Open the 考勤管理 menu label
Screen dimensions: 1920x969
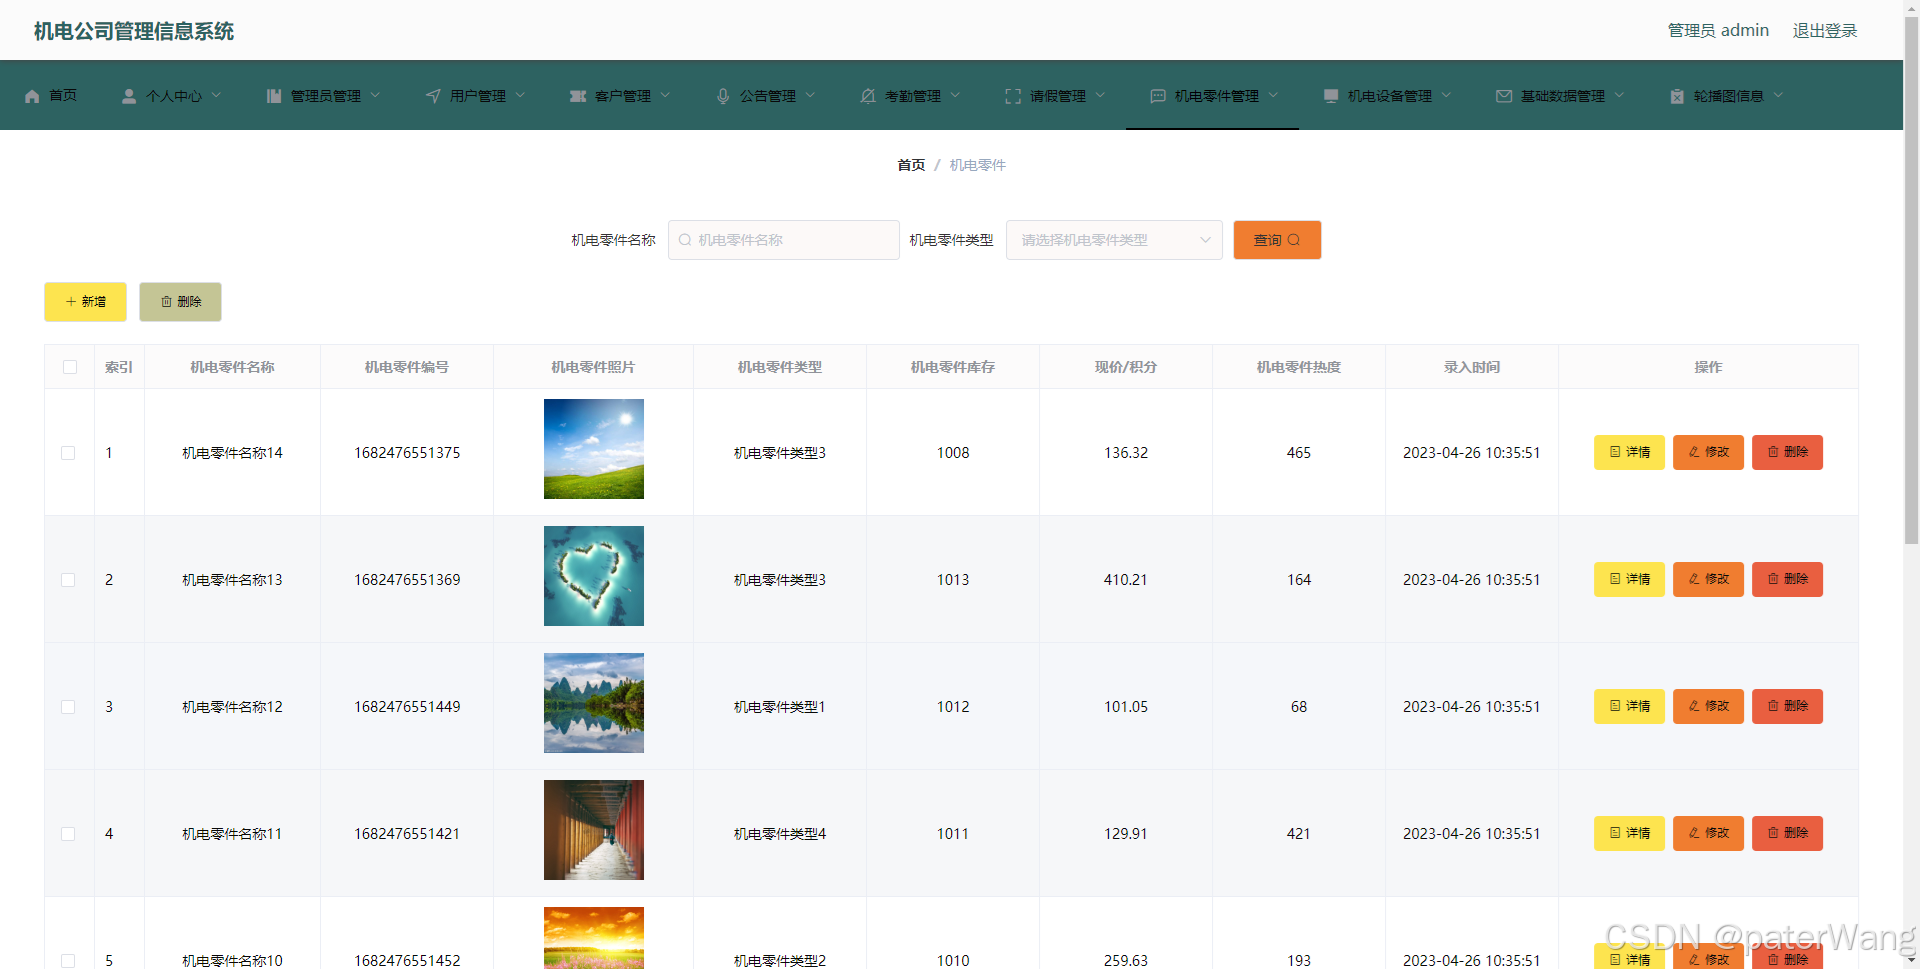pos(913,96)
